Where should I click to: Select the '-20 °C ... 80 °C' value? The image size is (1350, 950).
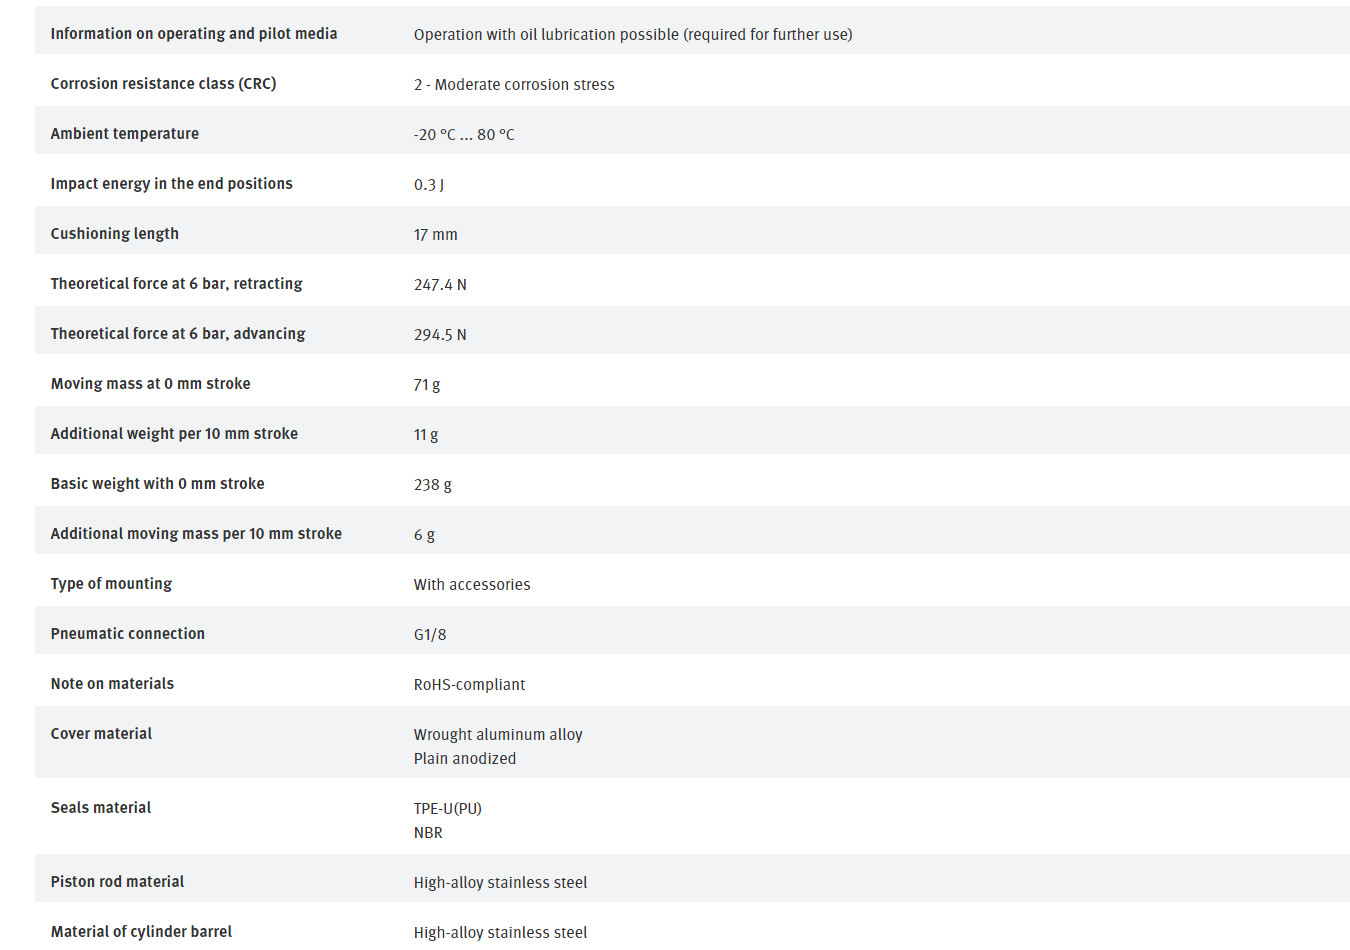(x=464, y=135)
